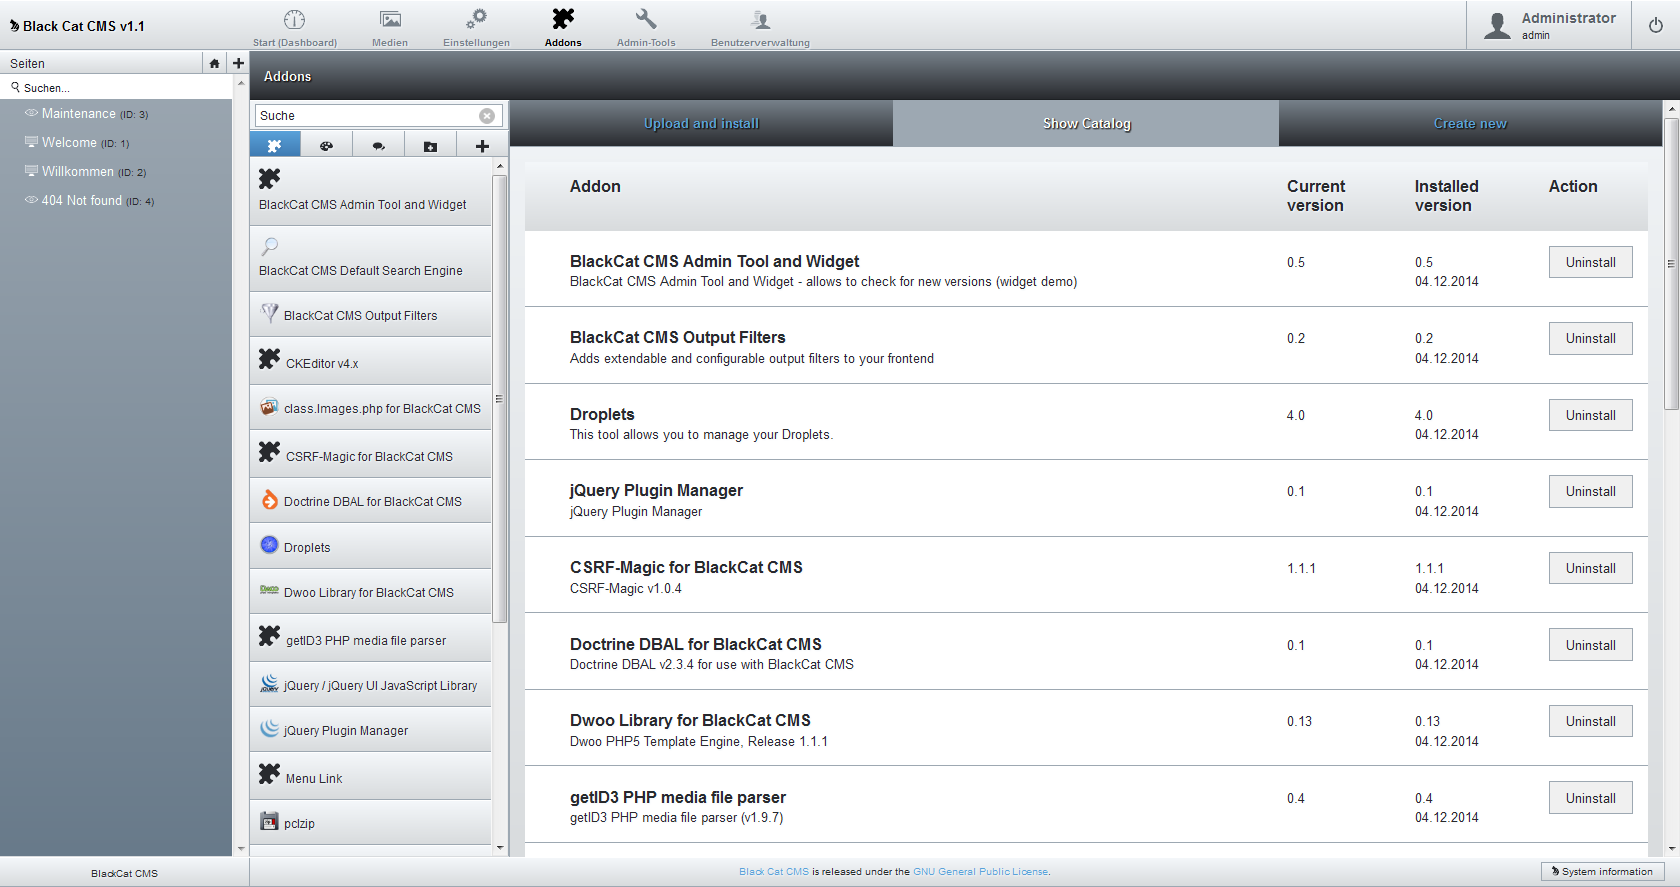Add a new page with plus icon in Seiten header
The height and width of the screenshot is (887, 1680).
coord(238,63)
